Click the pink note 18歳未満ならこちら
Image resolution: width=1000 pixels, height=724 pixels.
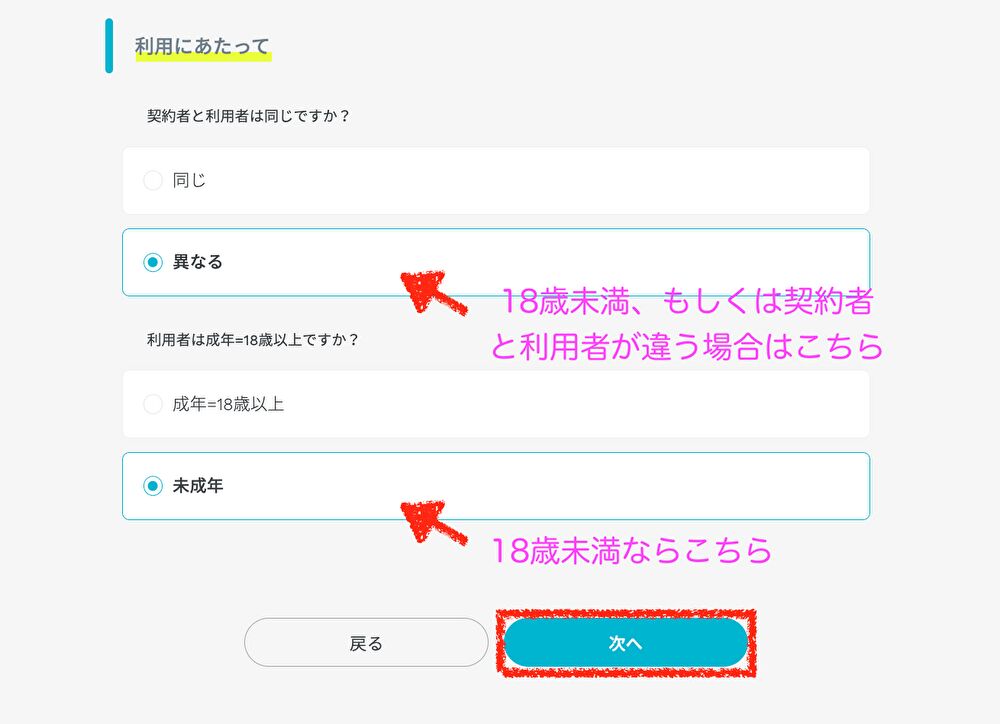tap(631, 550)
